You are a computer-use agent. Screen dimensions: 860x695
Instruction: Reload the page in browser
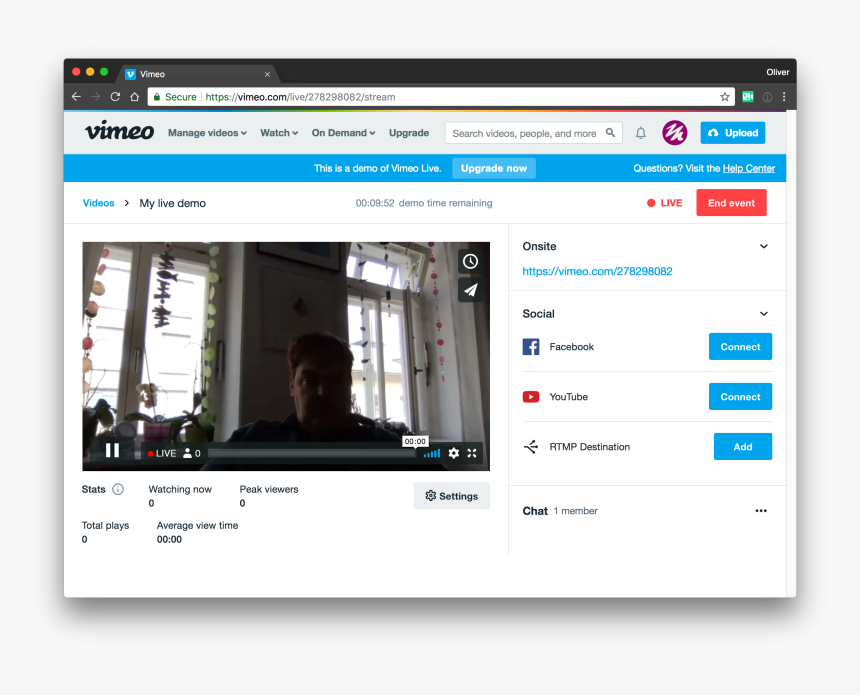click(115, 97)
